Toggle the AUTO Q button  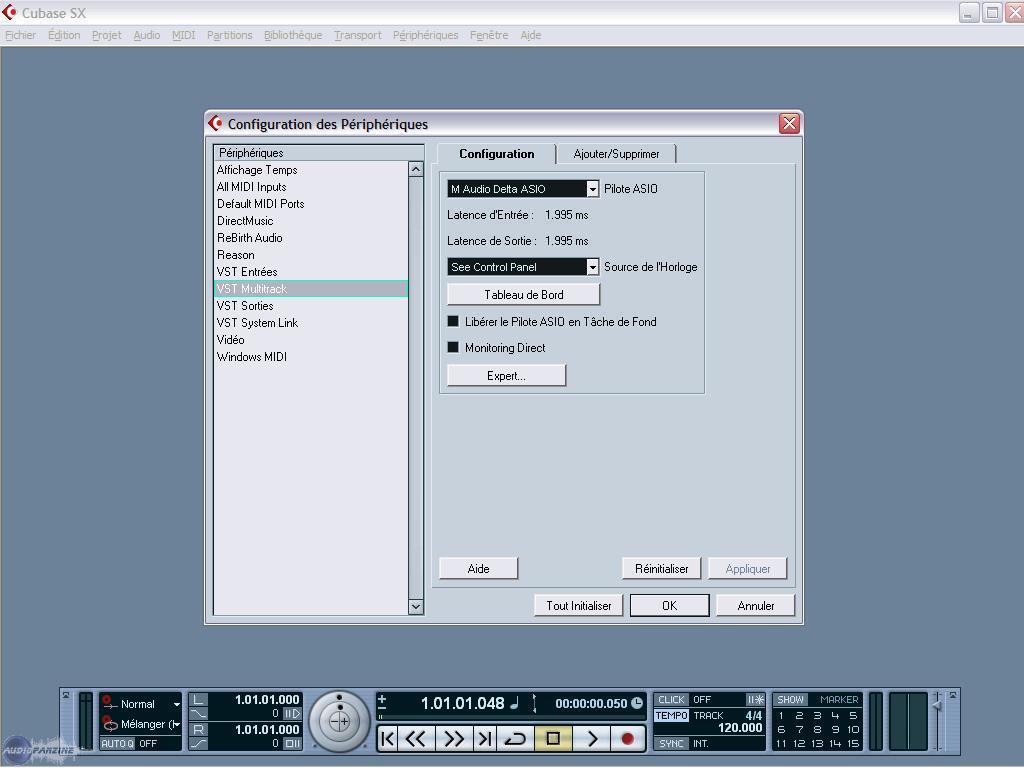[x=118, y=744]
